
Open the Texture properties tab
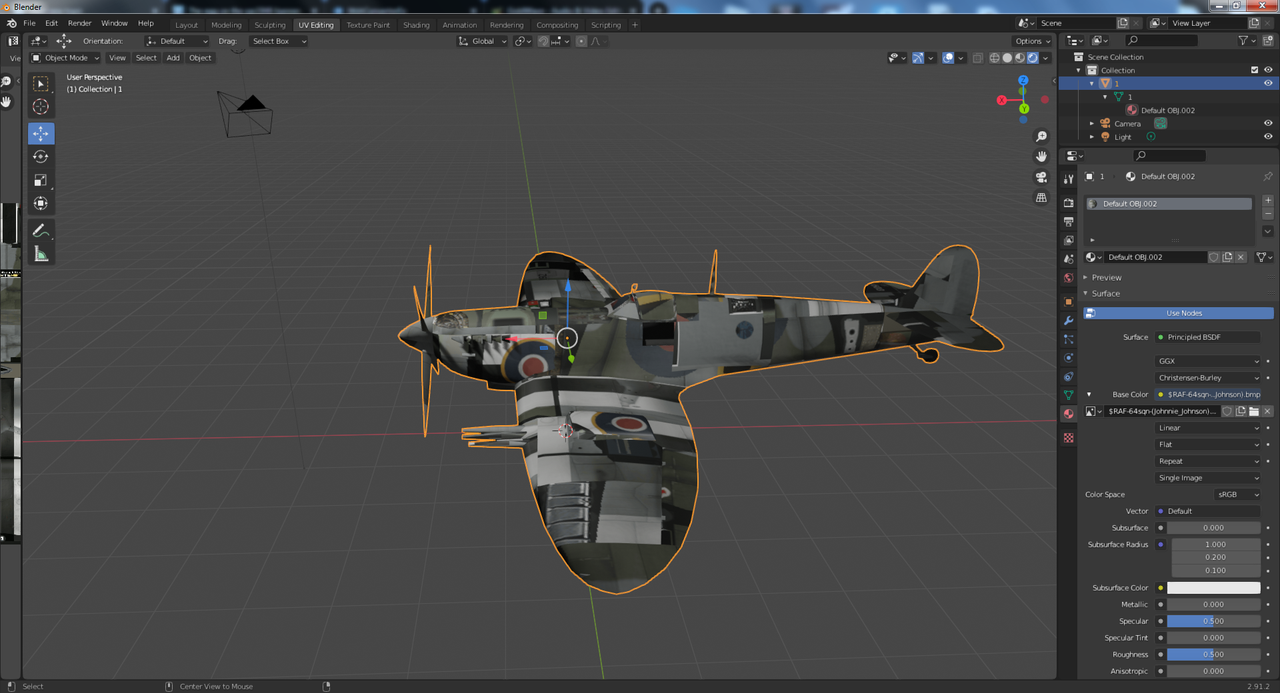coord(1068,438)
